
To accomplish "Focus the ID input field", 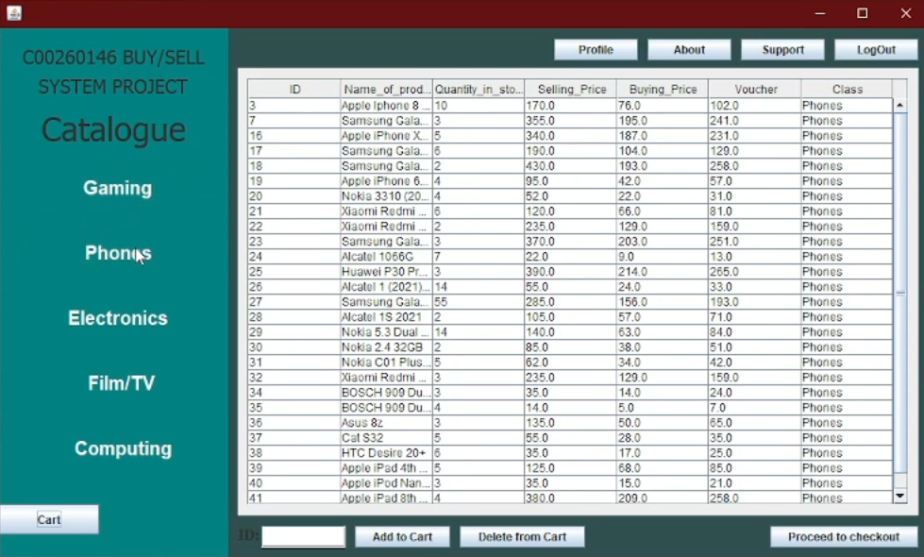I will point(303,536).
